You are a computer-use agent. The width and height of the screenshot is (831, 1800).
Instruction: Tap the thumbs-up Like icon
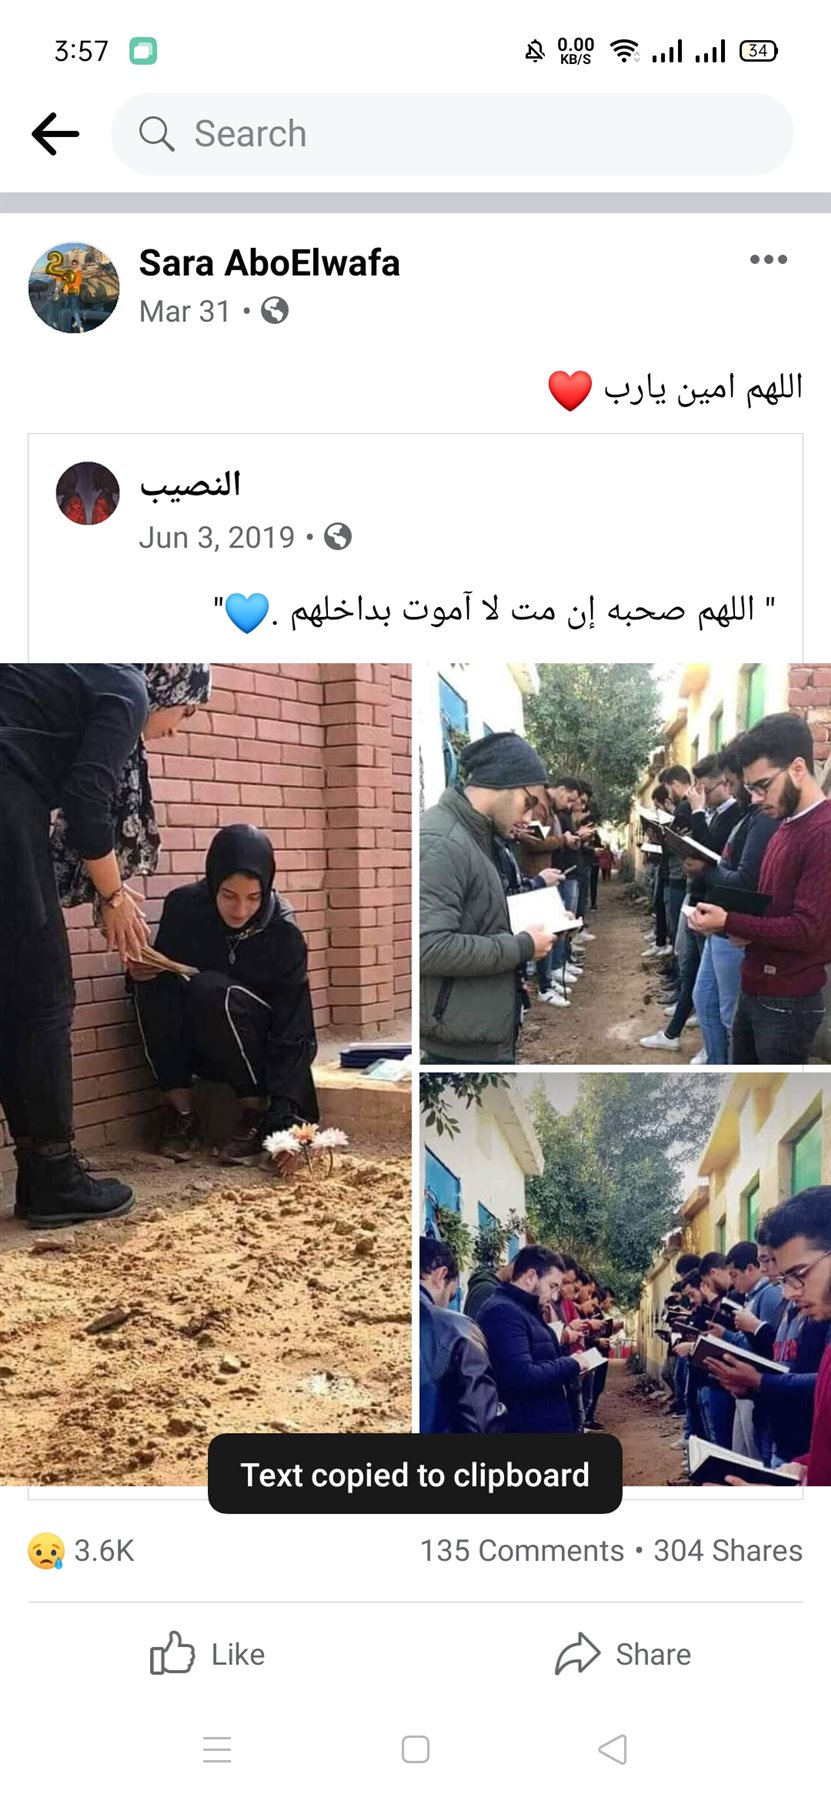[172, 1653]
